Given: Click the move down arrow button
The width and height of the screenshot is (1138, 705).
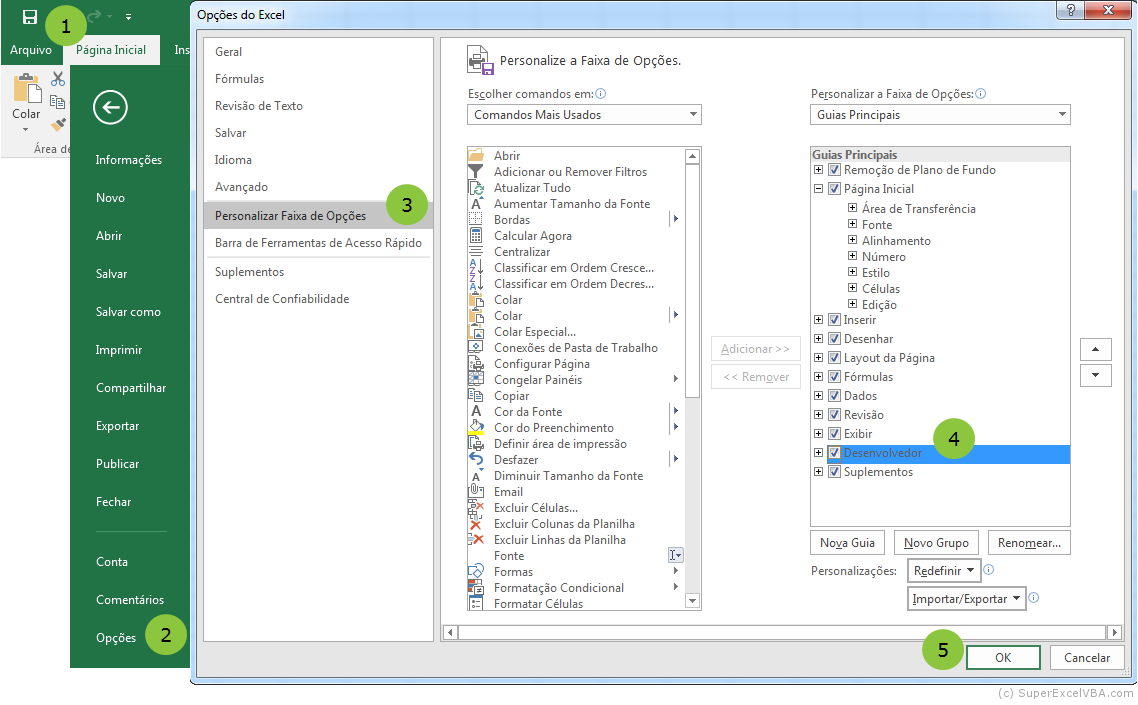Looking at the screenshot, I should point(1095,375).
